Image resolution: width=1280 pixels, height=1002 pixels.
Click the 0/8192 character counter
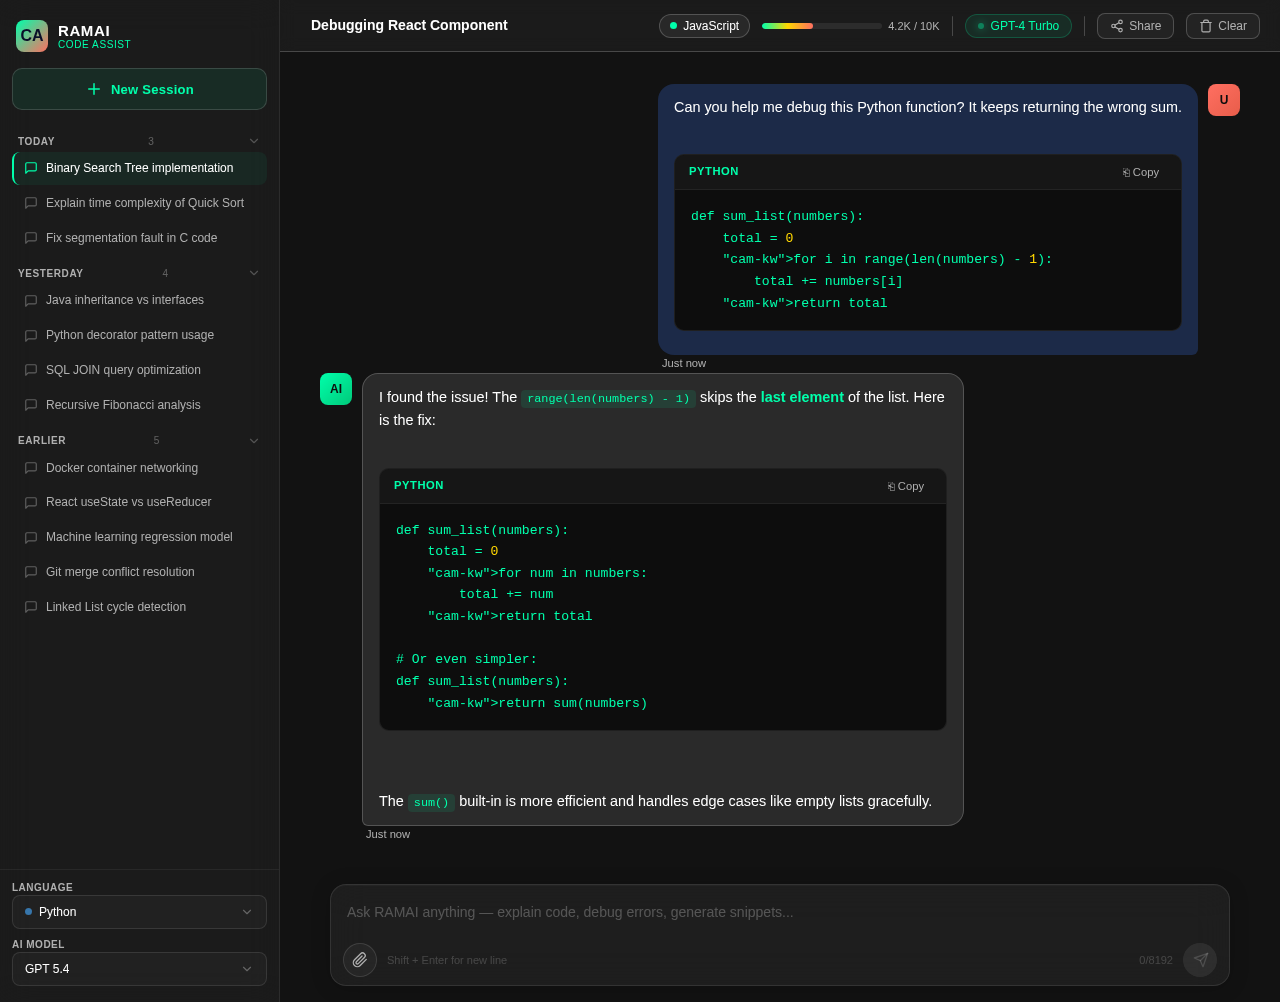point(1156,960)
